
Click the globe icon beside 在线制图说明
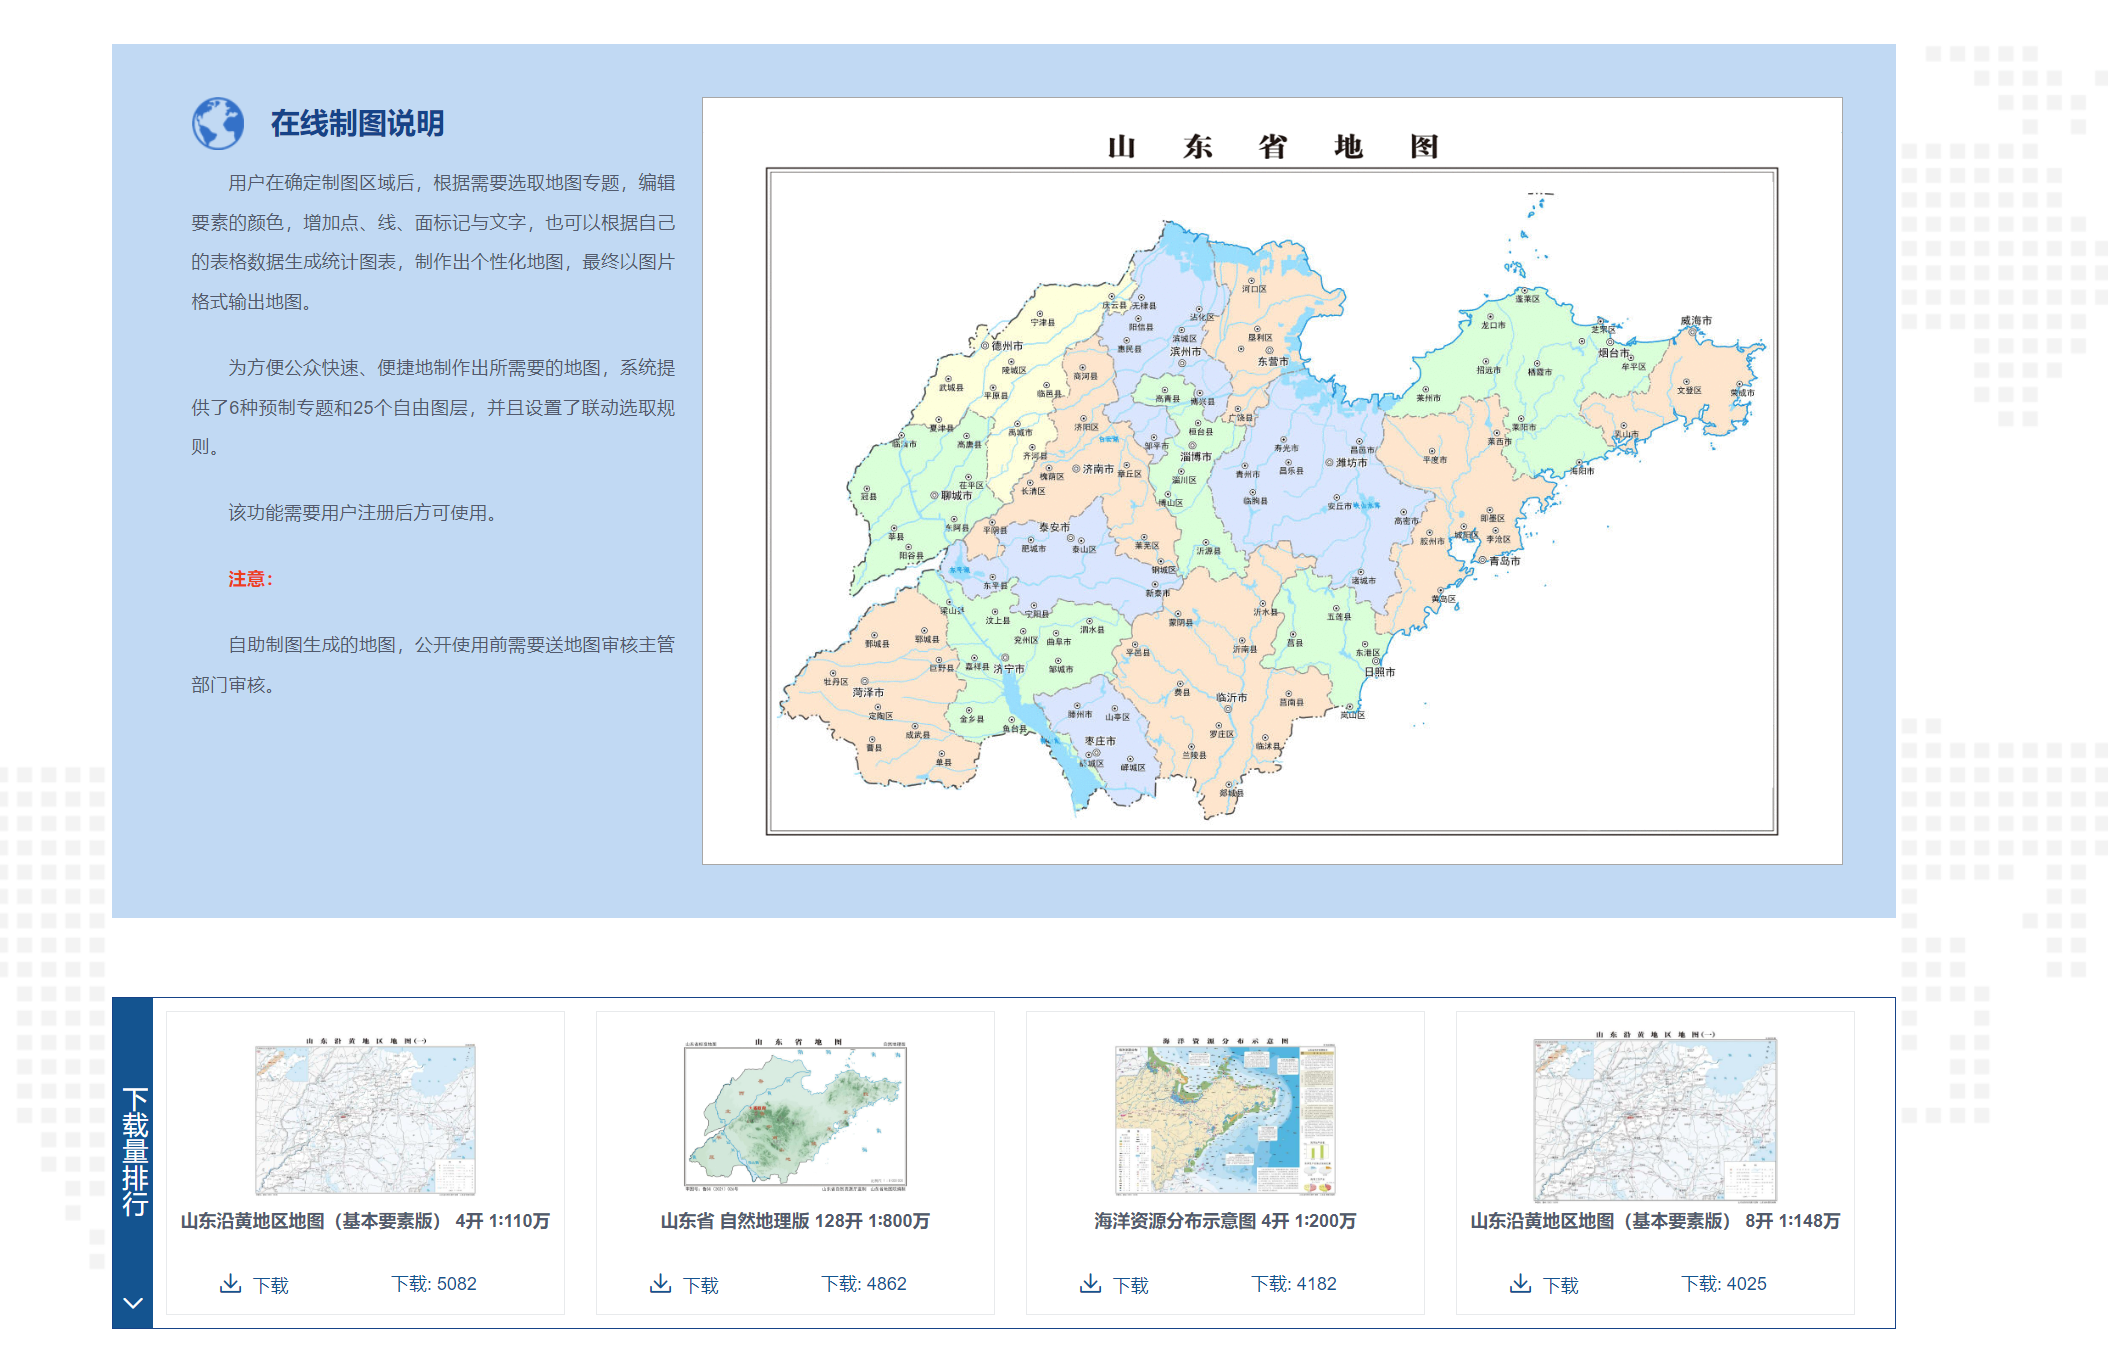click(218, 124)
